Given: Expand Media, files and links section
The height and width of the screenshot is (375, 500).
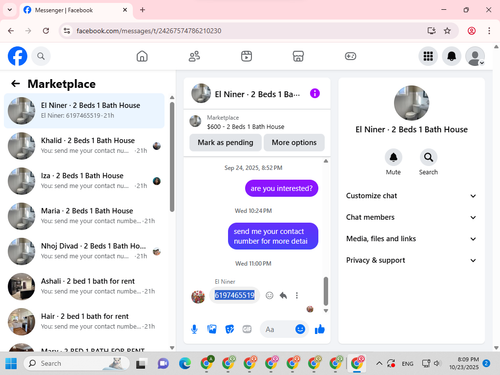Looking at the screenshot, I should [x=411, y=239].
